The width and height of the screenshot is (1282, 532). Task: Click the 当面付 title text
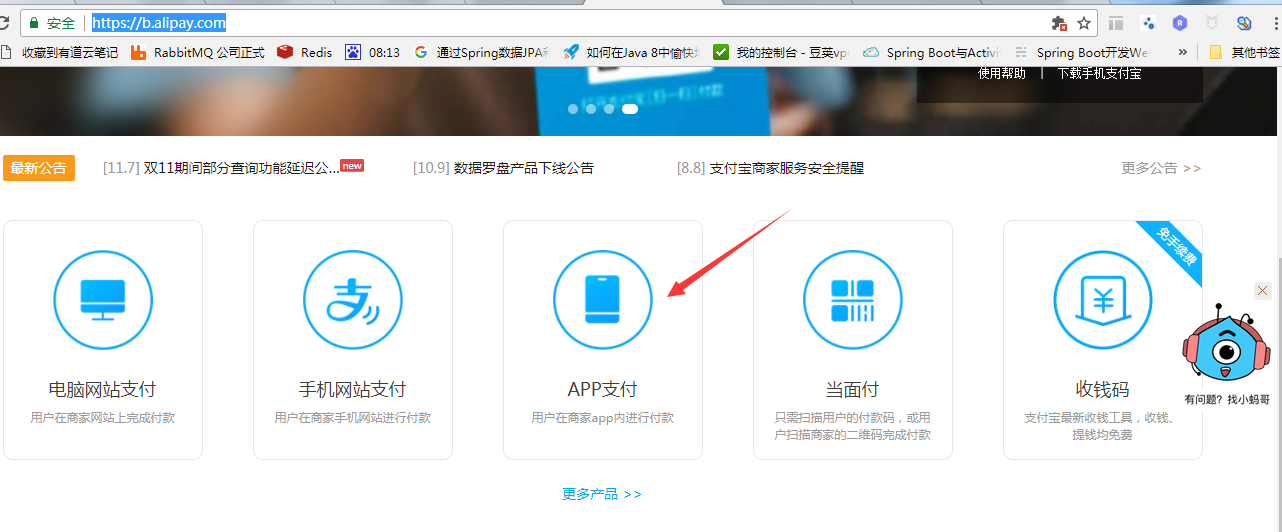coord(852,389)
